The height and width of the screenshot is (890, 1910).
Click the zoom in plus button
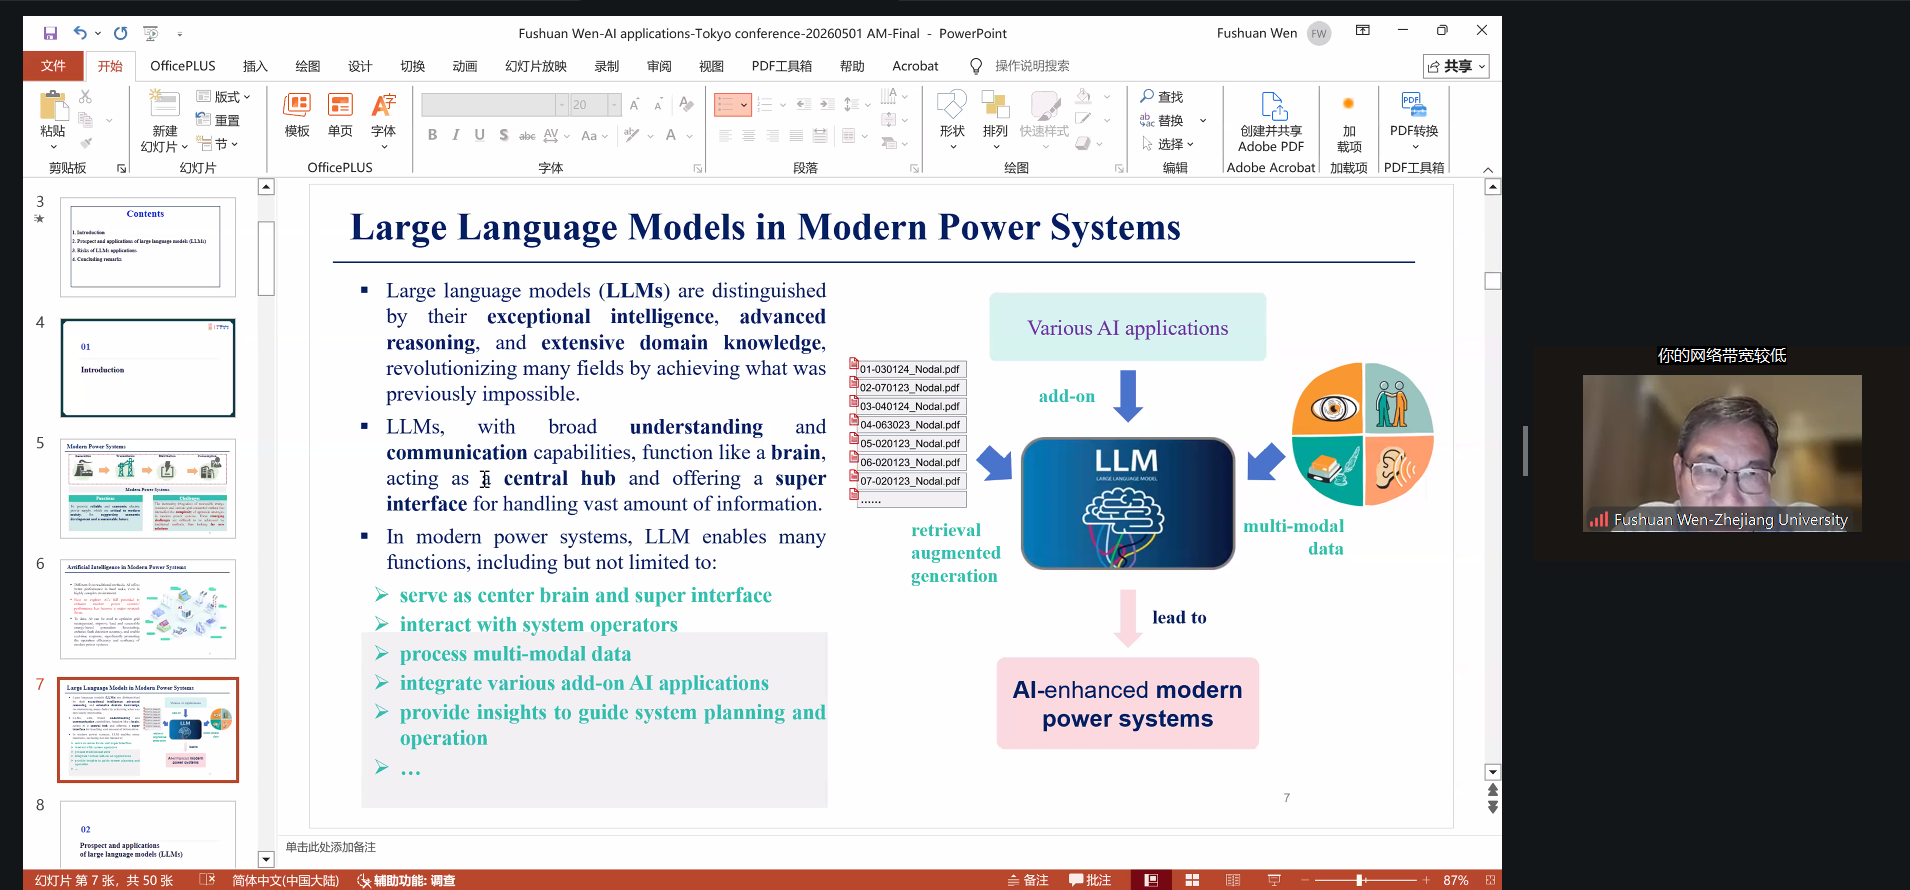point(1426,880)
